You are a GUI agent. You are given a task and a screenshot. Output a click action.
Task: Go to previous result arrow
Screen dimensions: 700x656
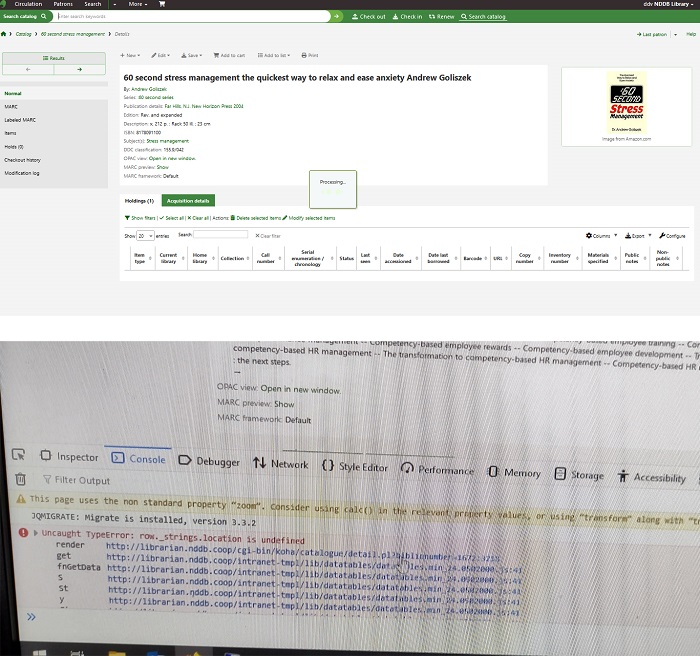27,70
